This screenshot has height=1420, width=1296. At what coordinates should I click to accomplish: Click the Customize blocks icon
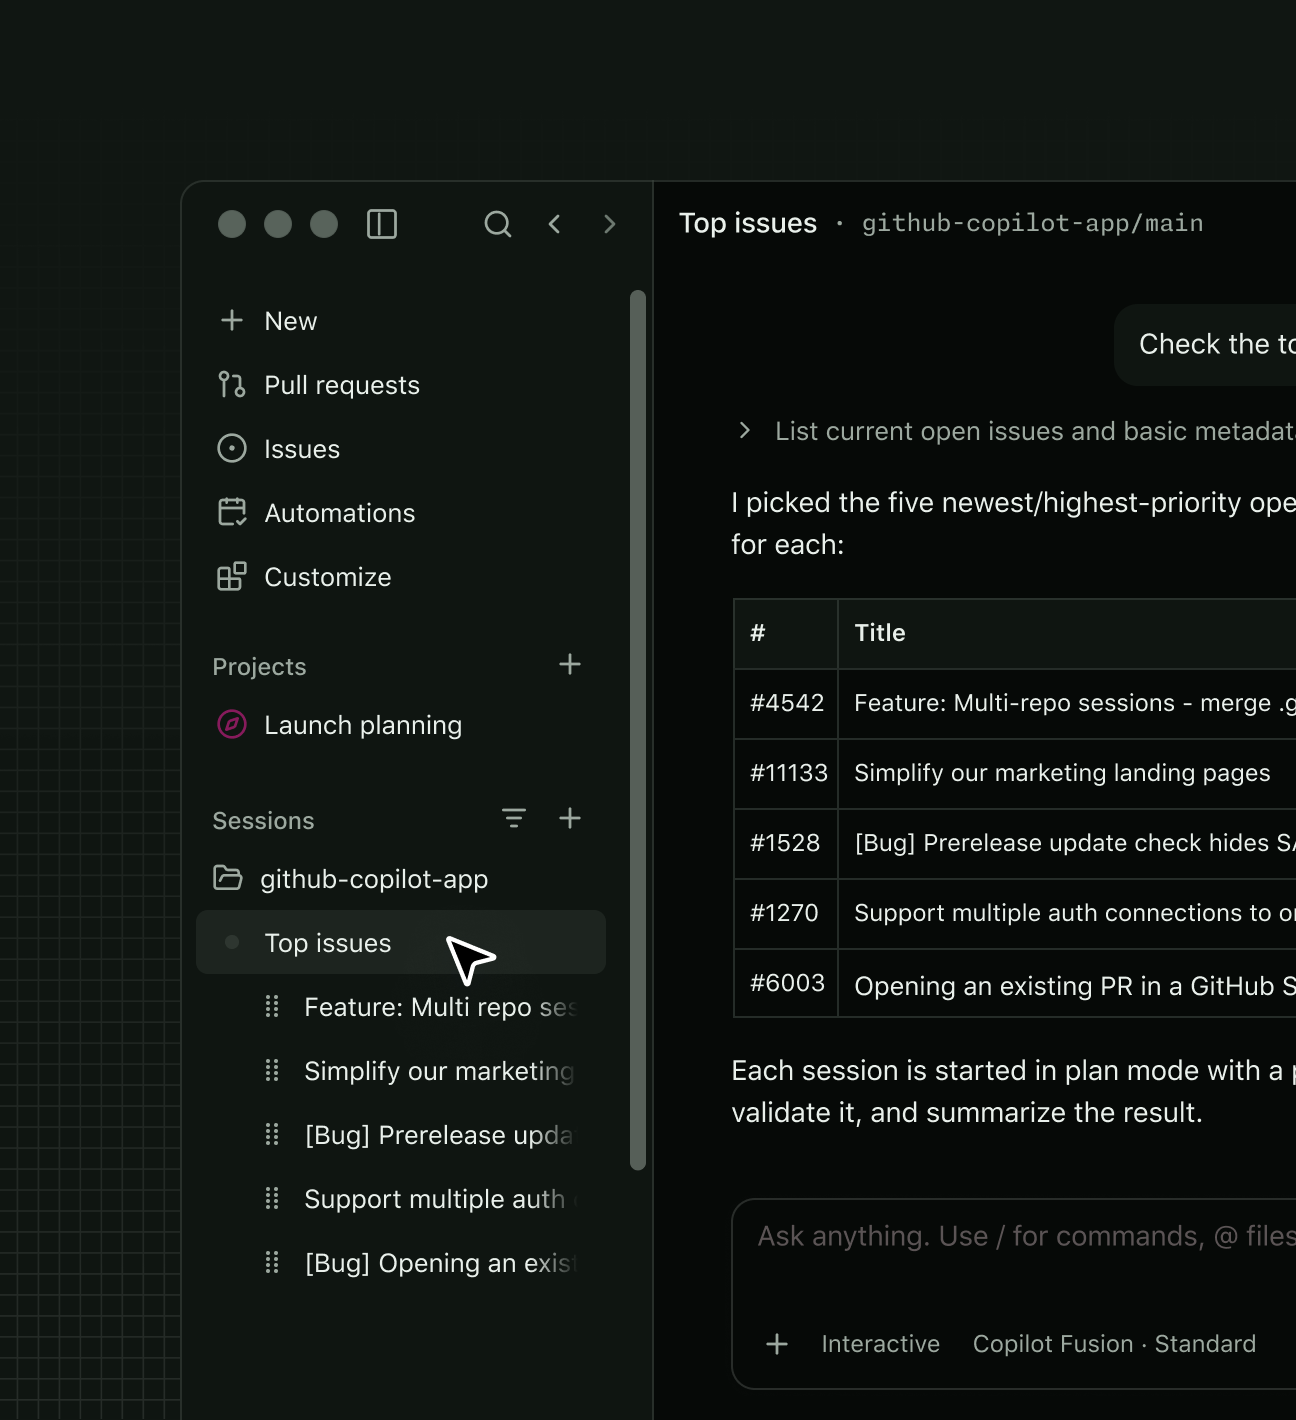232,576
